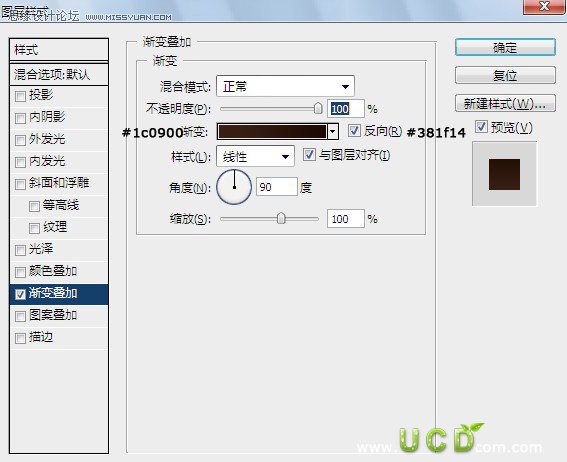Image resolution: width=567 pixels, height=462 pixels.
Task: Select the 图案叠加 entry label
Action: pos(53,315)
